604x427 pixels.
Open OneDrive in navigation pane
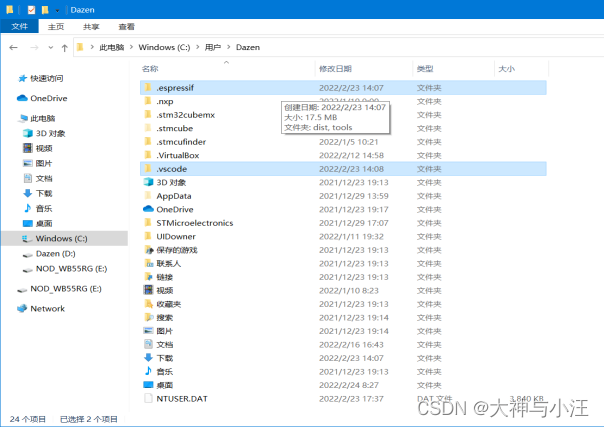pos(42,98)
